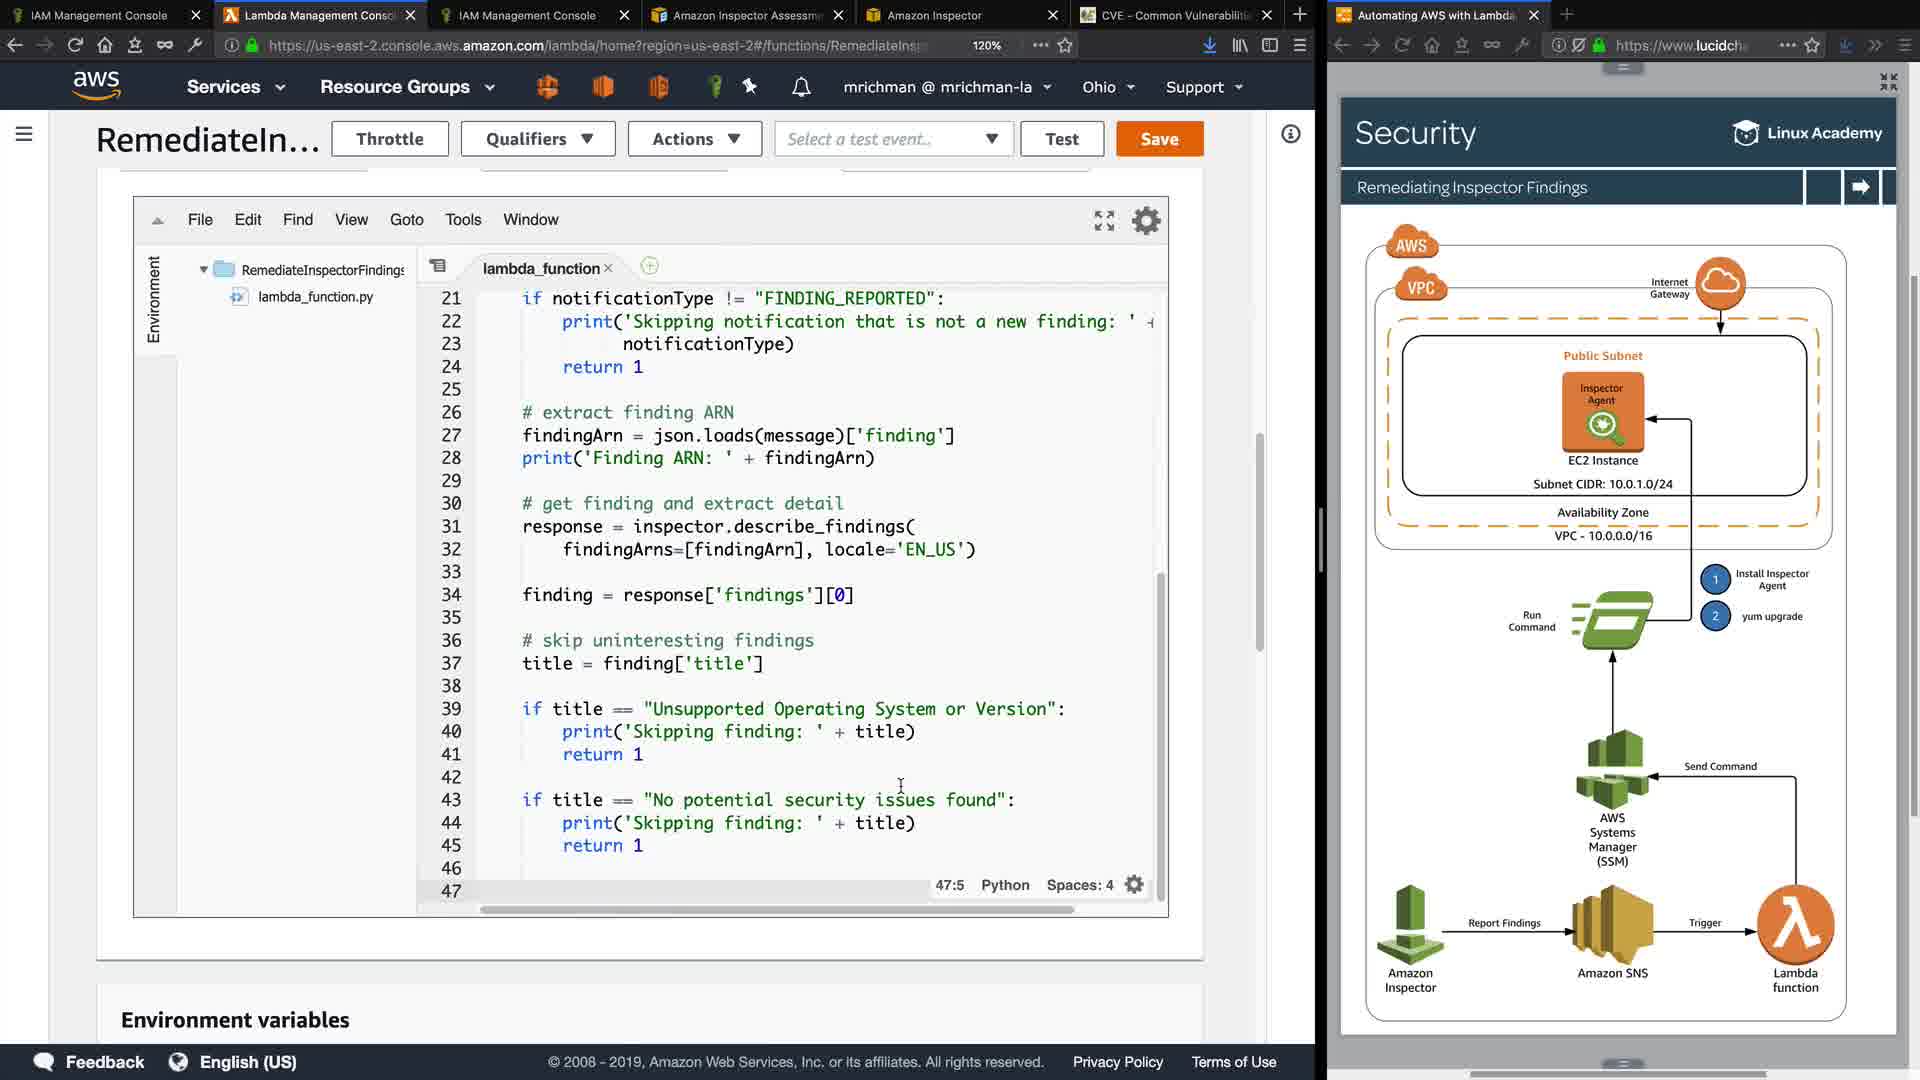Open the Goto menu in the editor

pos(406,220)
